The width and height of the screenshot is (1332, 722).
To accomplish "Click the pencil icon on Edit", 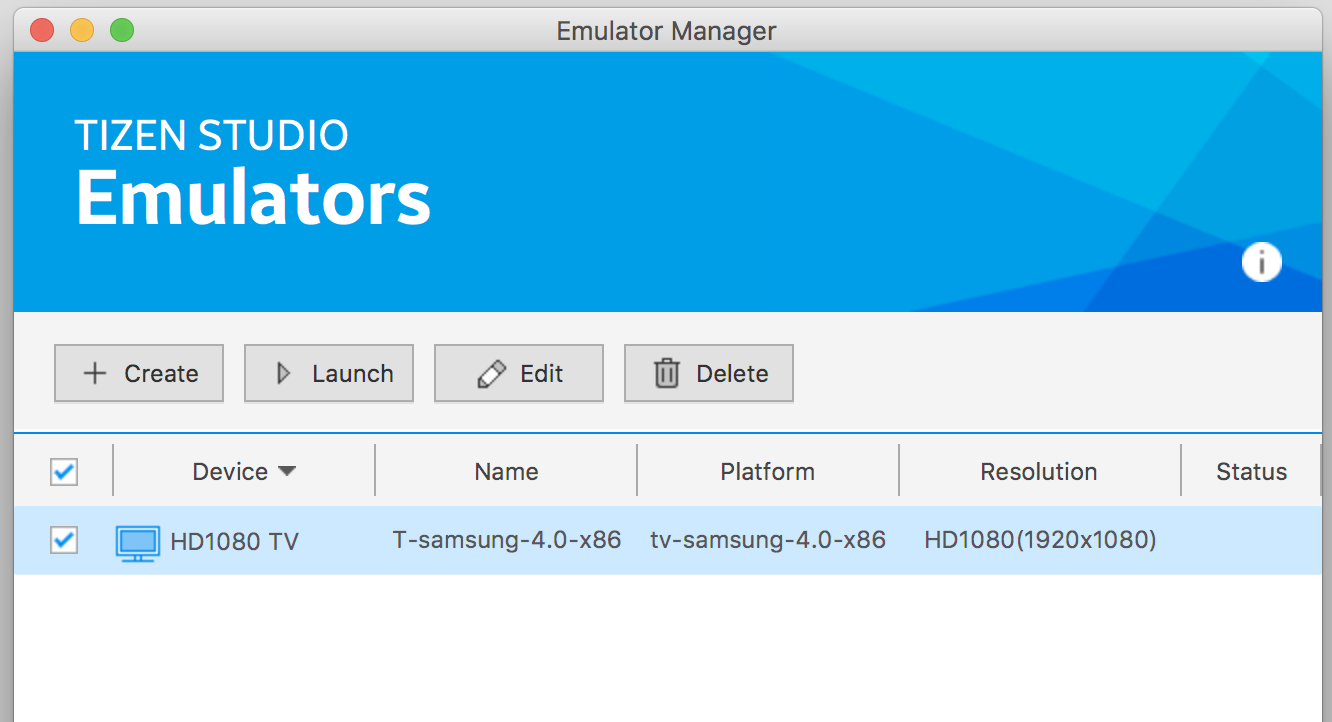I will tap(491, 374).
